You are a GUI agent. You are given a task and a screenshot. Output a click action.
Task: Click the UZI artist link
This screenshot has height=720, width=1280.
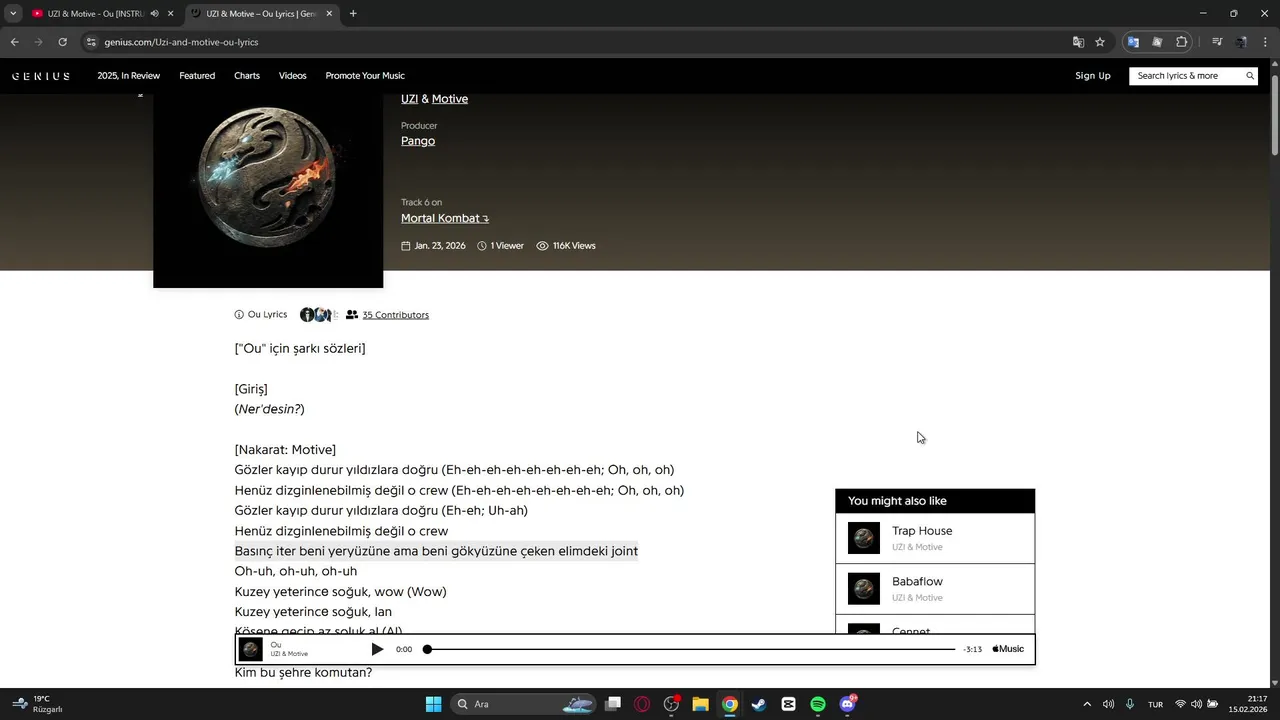tap(409, 99)
